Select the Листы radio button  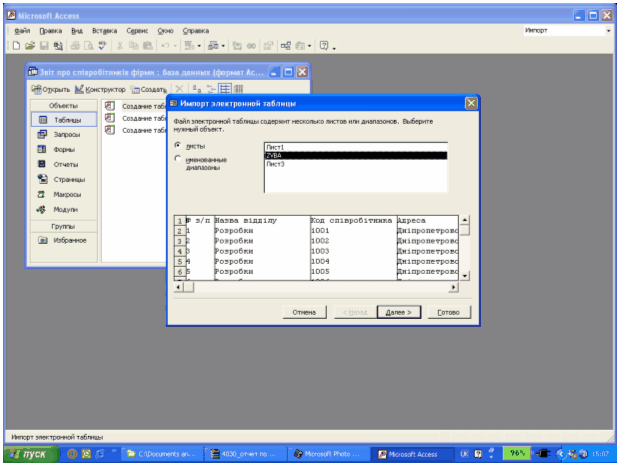point(178,145)
